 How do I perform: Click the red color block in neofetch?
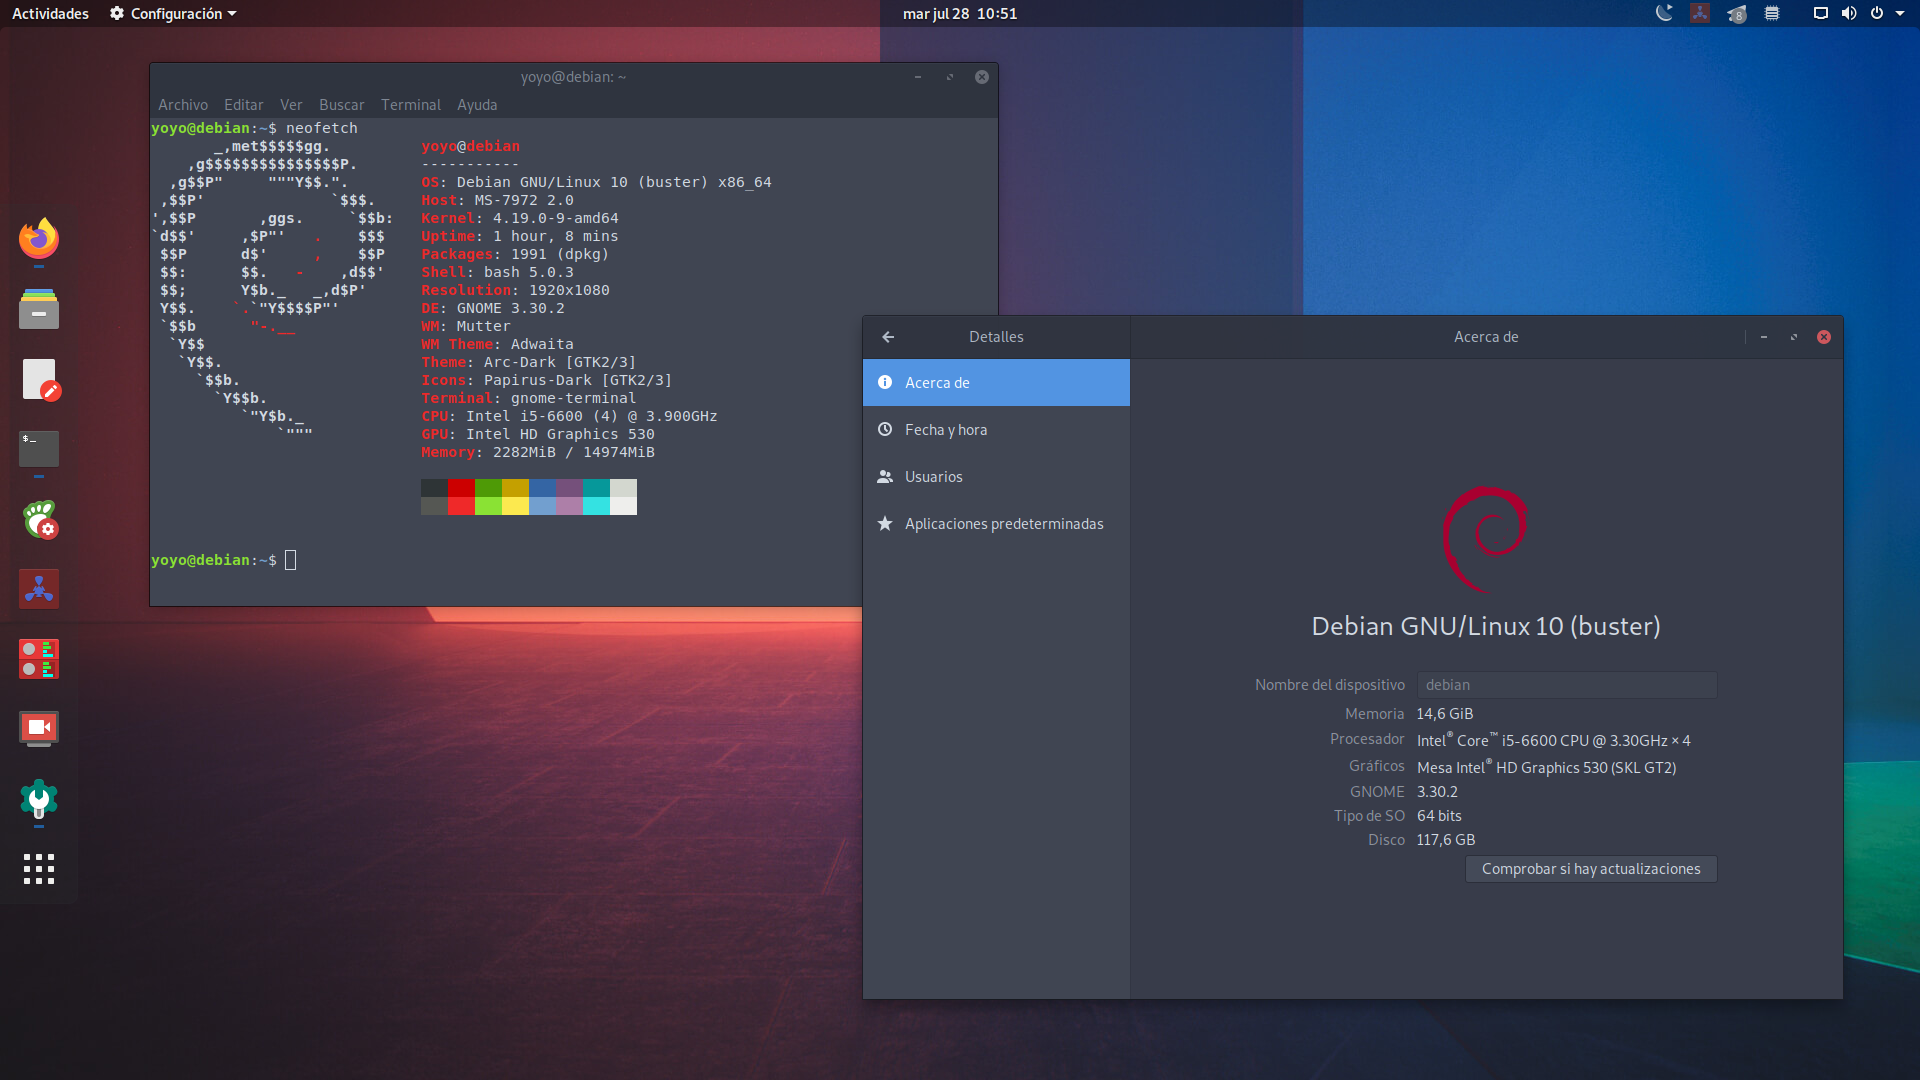click(x=461, y=489)
